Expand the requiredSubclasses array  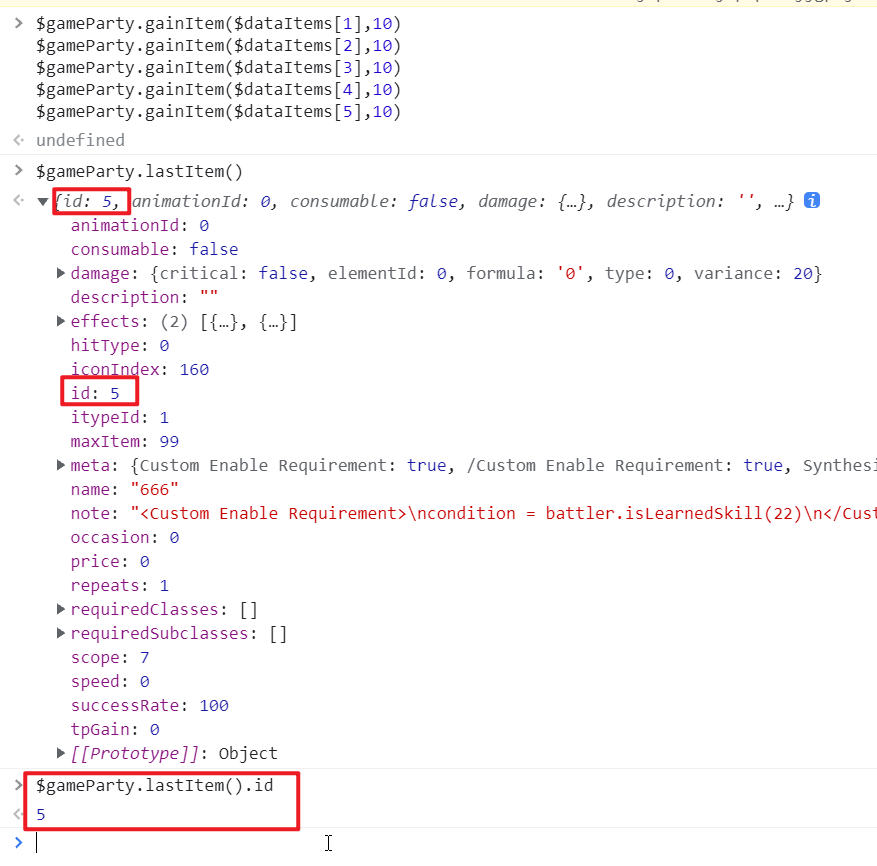tap(61, 633)
